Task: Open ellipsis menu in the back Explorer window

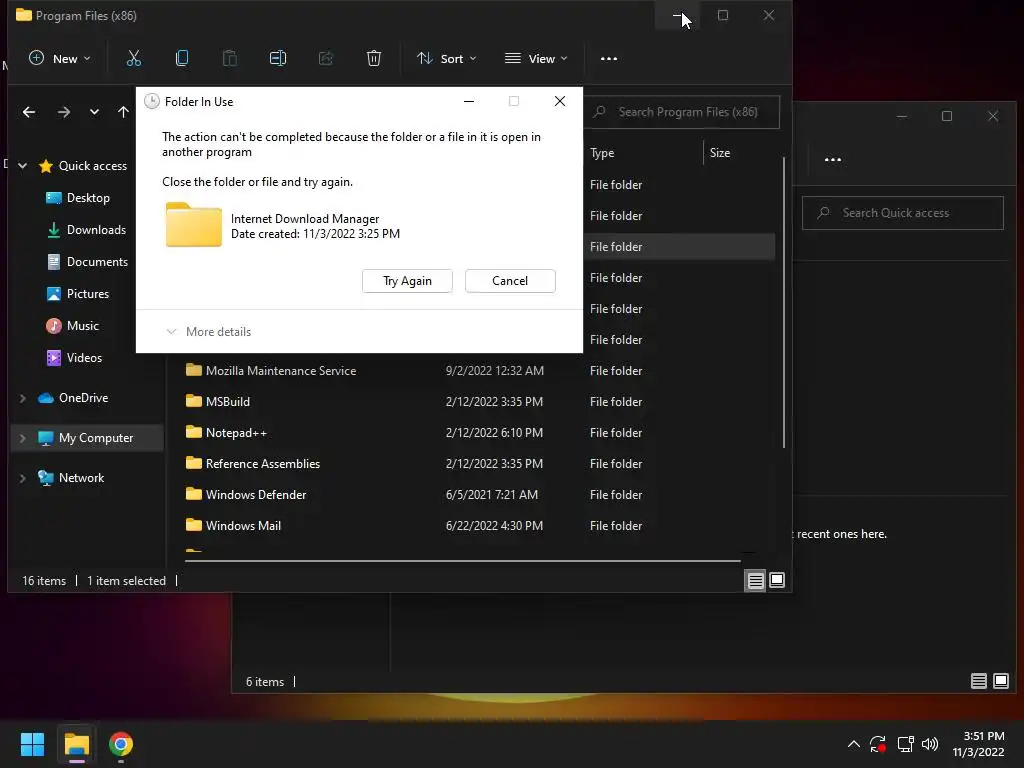Action: (833, 159)
